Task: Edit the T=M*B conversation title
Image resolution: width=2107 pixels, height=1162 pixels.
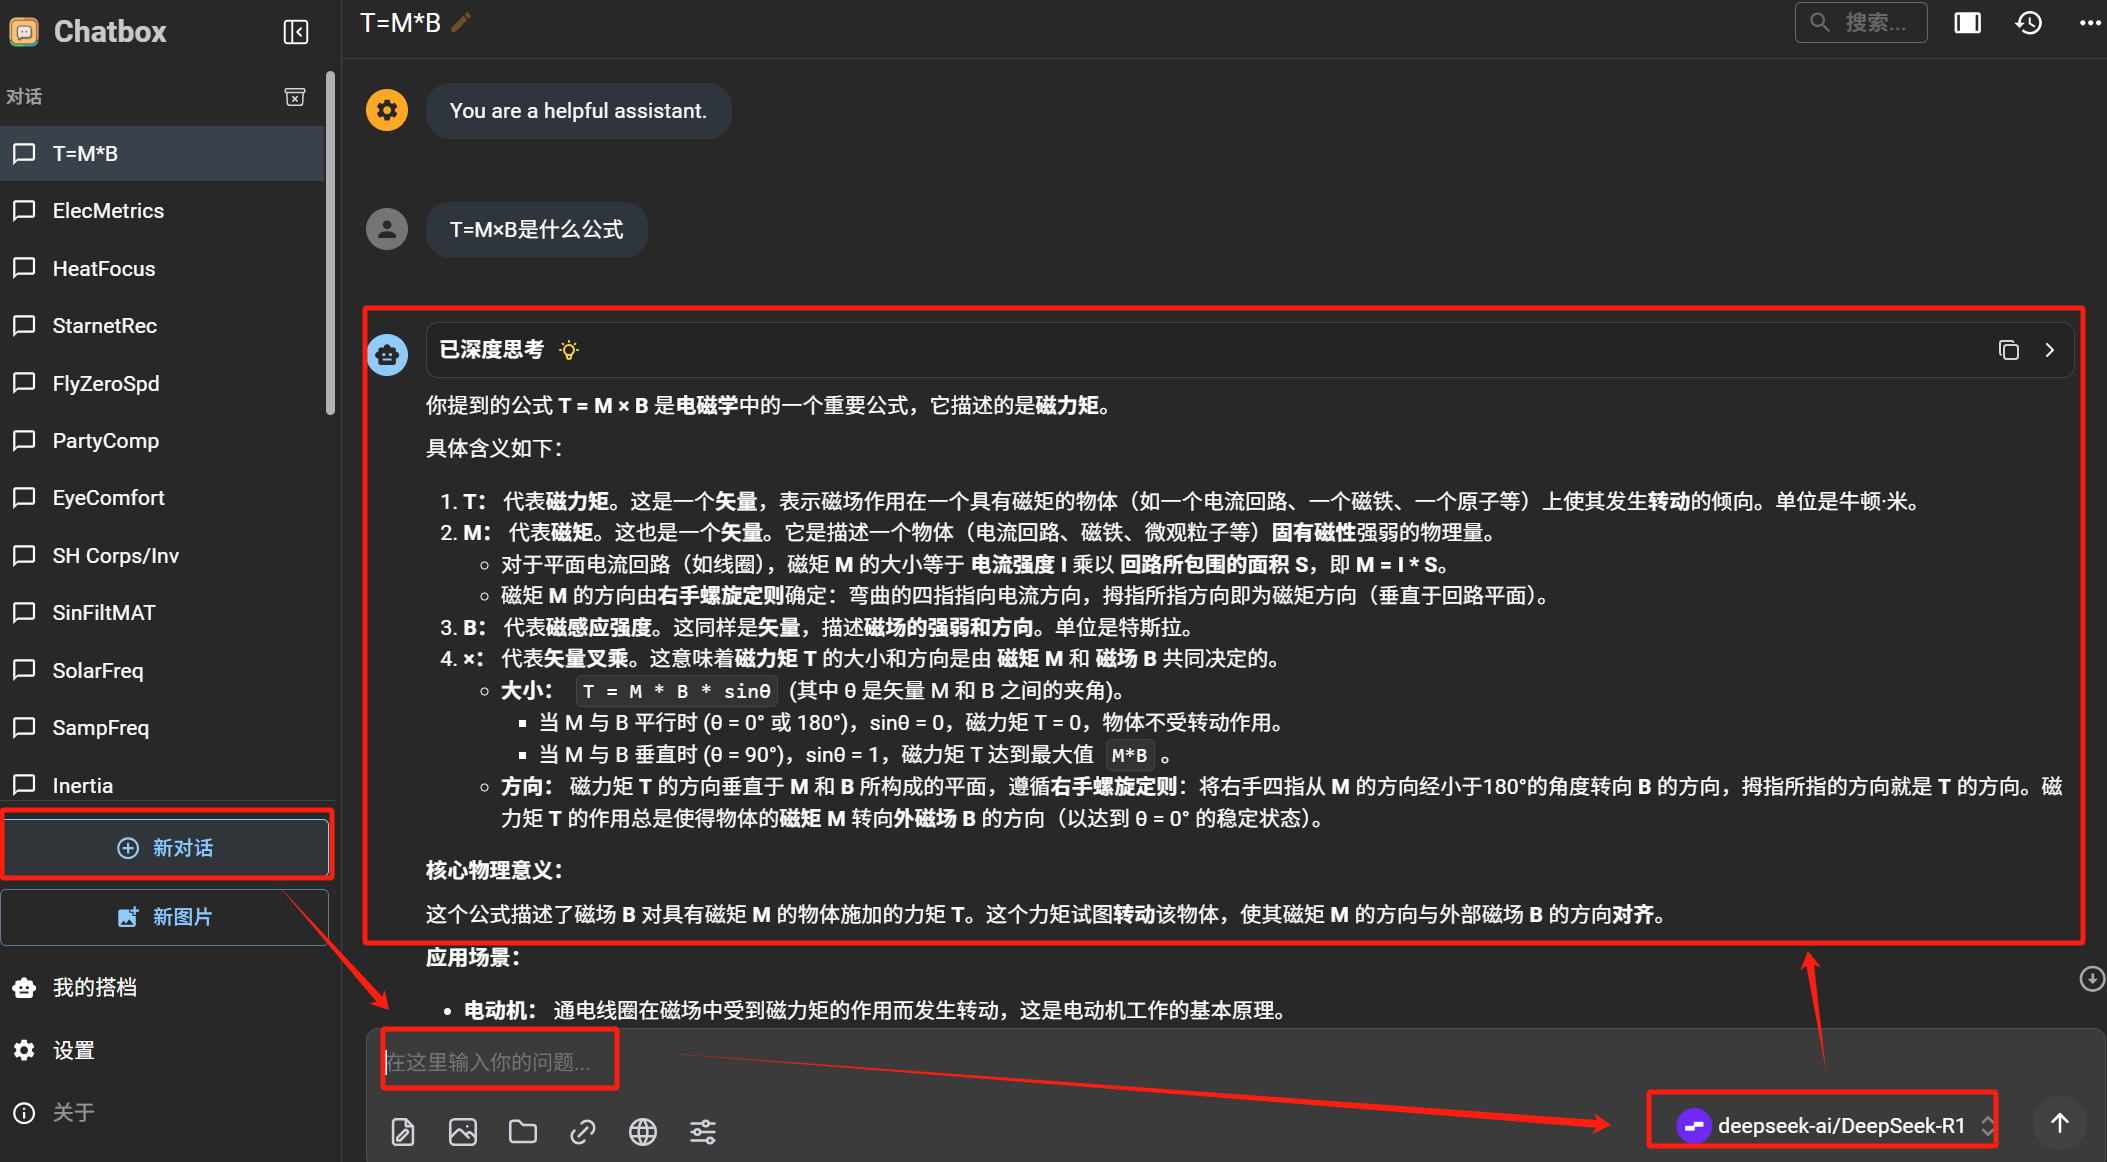Action: 460,21
